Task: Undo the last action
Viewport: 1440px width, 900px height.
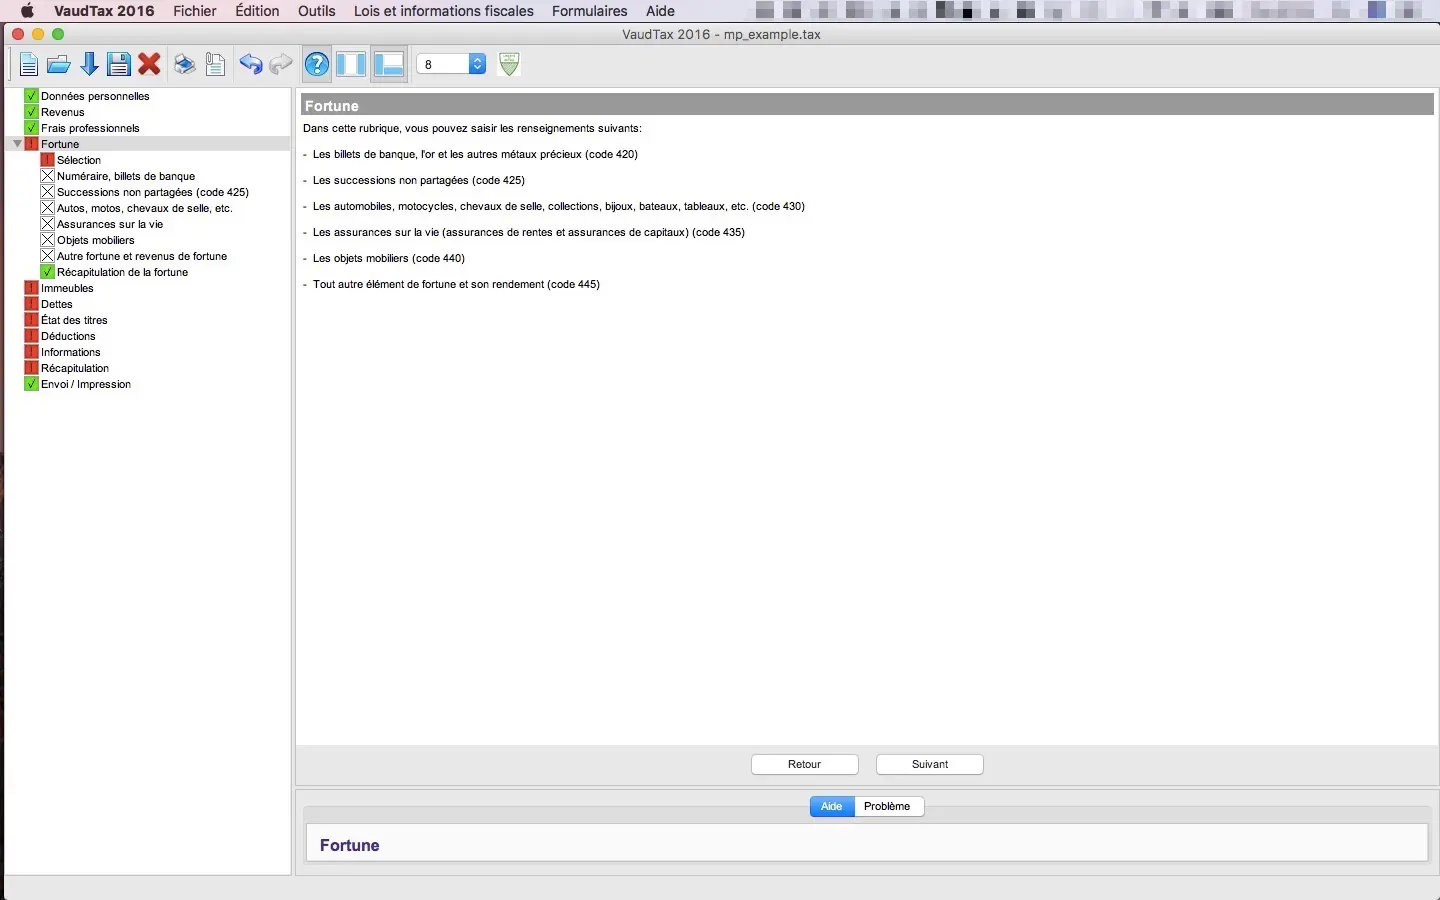Action: pos(250,65)
